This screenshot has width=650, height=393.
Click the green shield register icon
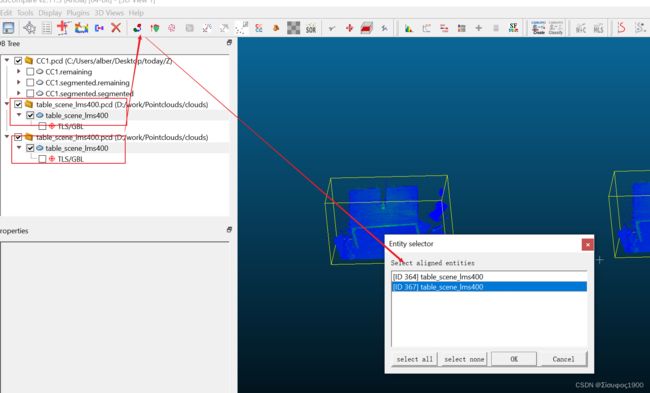[x=155, y=28]
